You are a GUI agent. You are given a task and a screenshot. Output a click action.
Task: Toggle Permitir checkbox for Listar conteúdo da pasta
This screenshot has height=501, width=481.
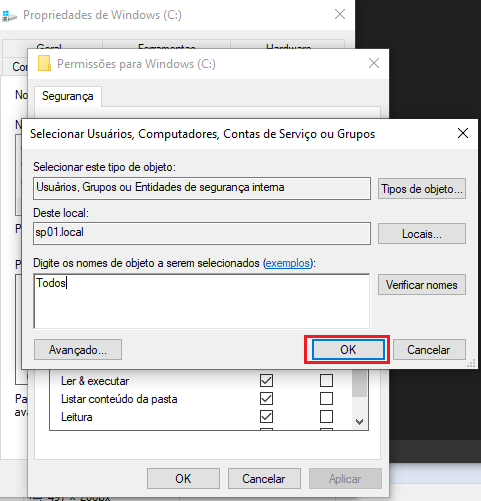pyautogui.click(x=266, y=398)
